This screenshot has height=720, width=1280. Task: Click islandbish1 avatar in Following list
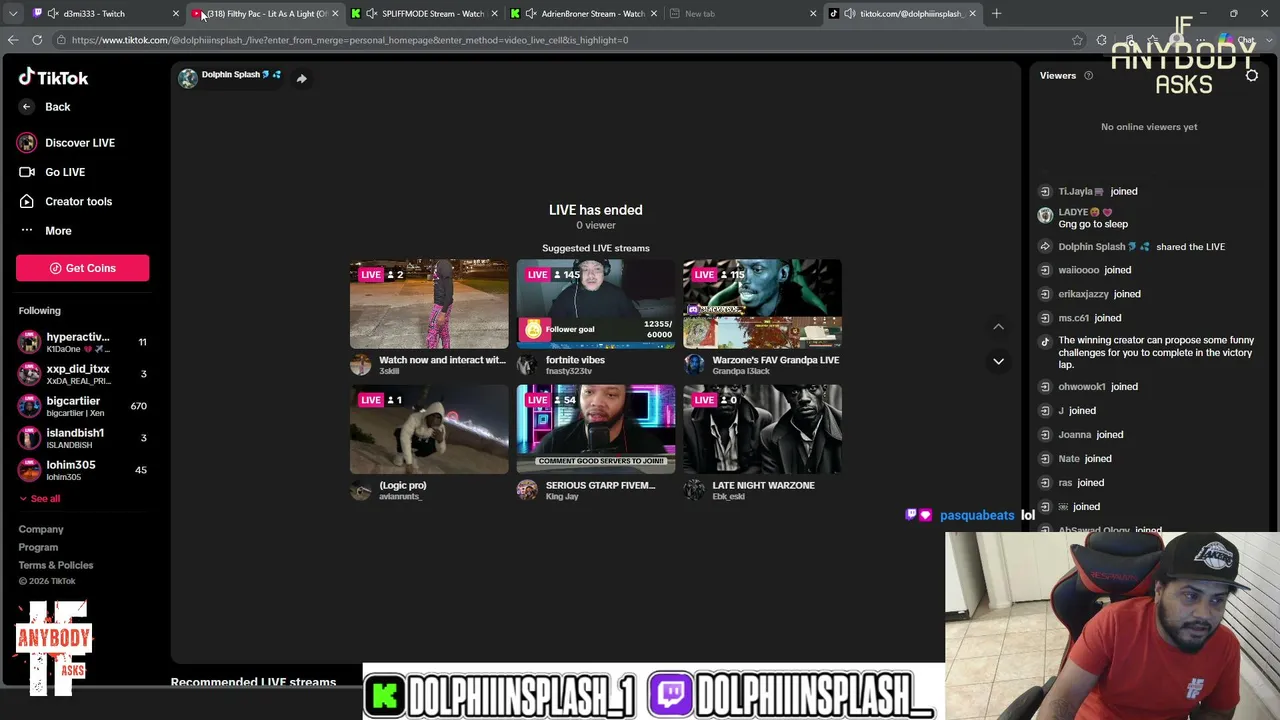29,438
